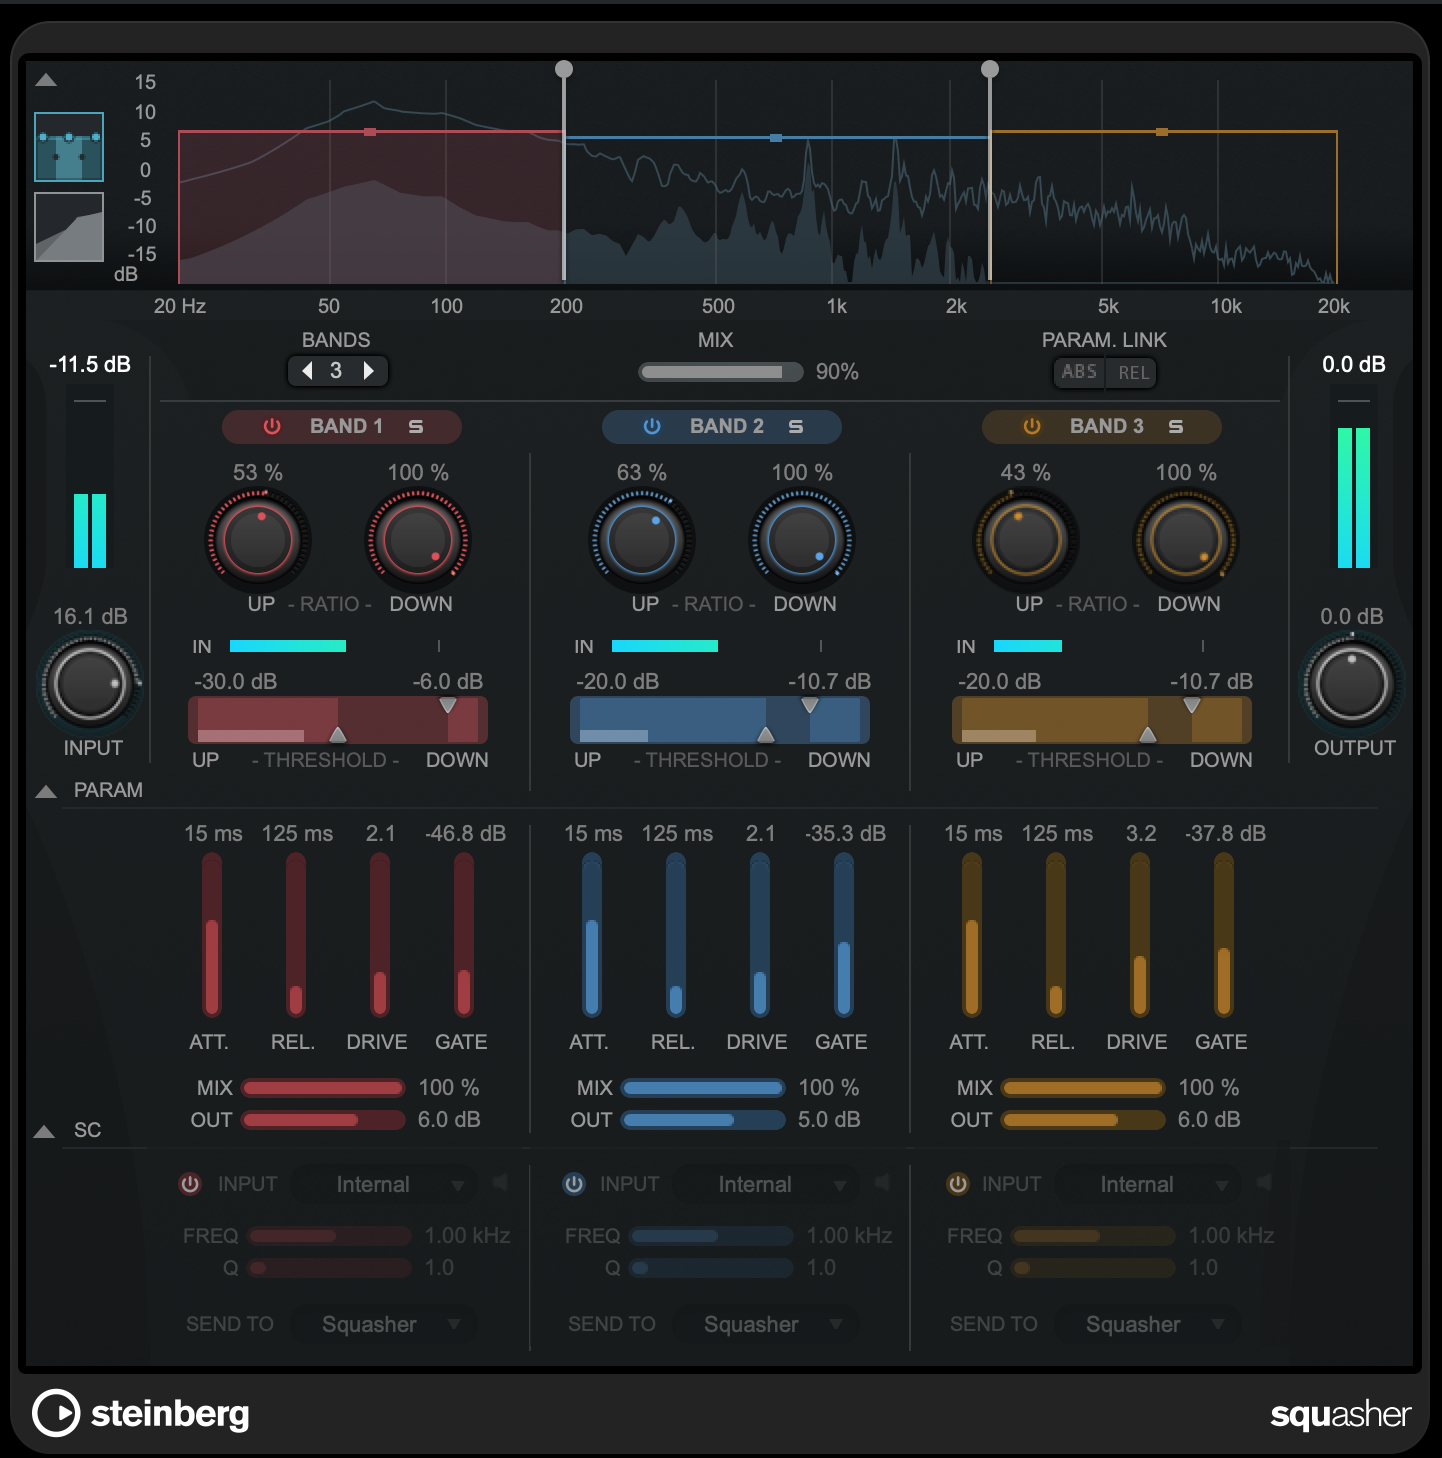Open Band 1 SEND TO dropdown
Screen dimensions: 1442x1458
click(384, 1325)
